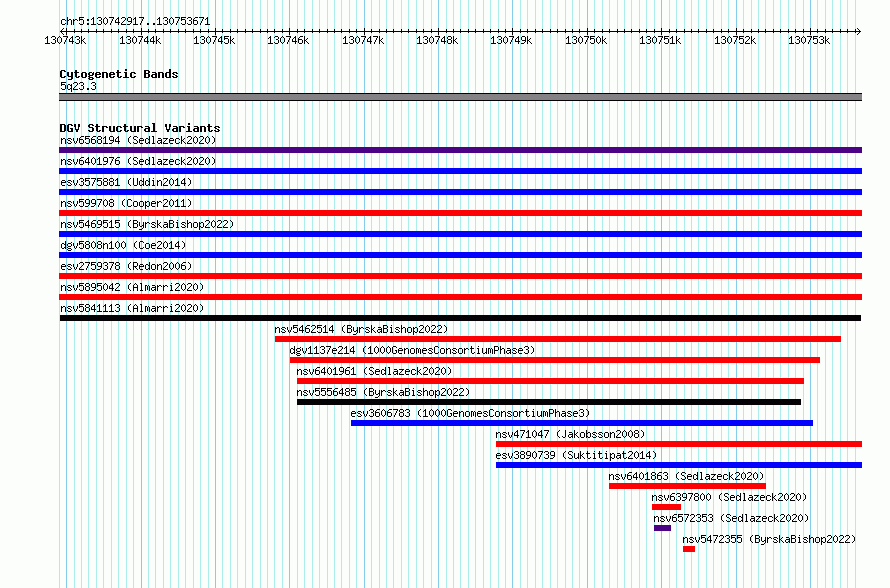Click the 130749k ruler tick label

pos(511,40)
